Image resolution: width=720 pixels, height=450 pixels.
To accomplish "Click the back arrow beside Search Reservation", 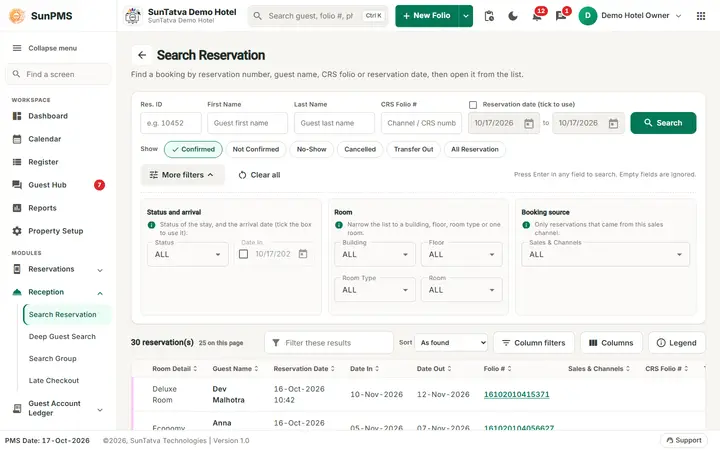I will 142,55.
